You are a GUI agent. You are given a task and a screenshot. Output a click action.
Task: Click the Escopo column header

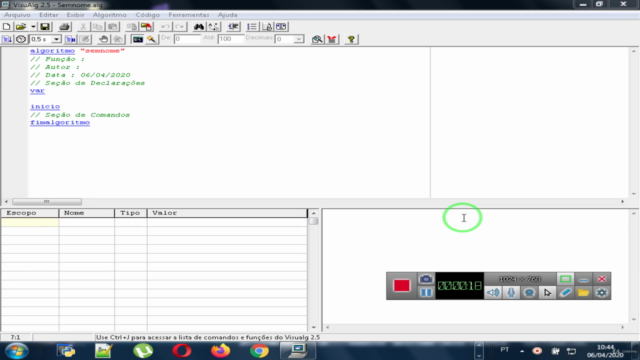30,213
